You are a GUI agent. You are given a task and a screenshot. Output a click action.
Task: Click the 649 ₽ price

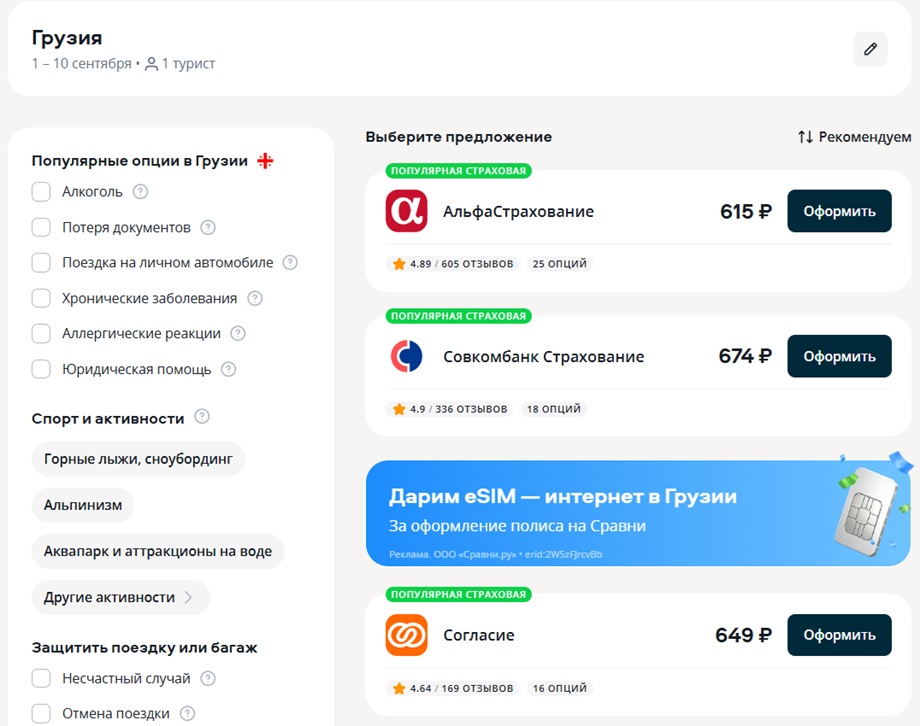(x=743, y=635)
